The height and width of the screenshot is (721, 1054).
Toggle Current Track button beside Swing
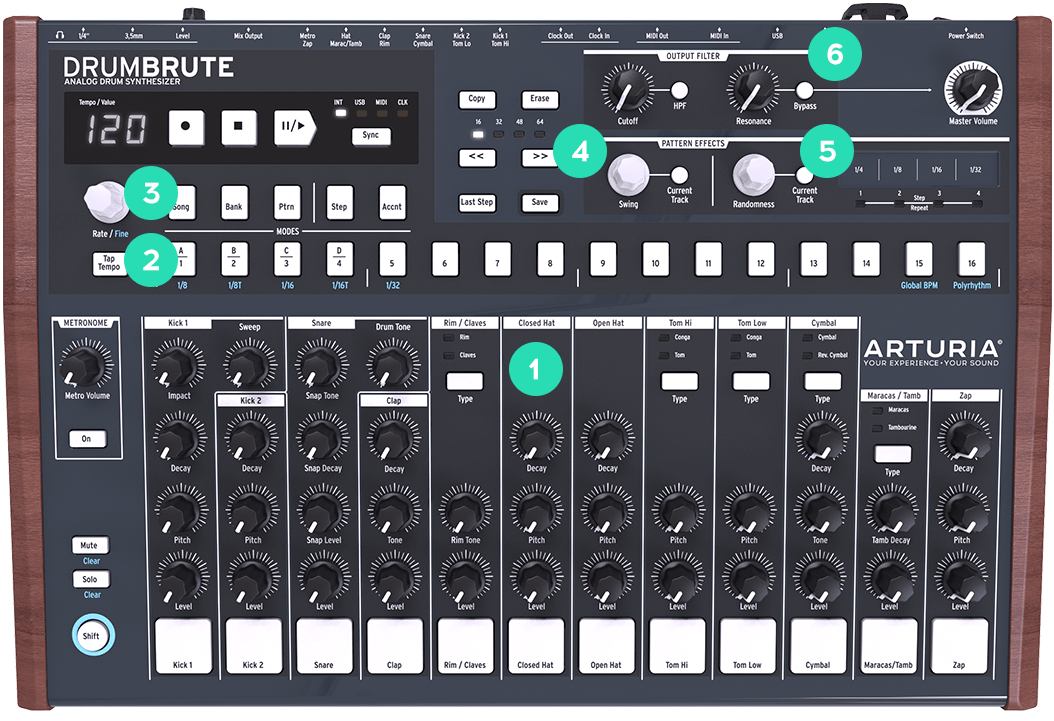pyautogui.click(x=680, y=175)
